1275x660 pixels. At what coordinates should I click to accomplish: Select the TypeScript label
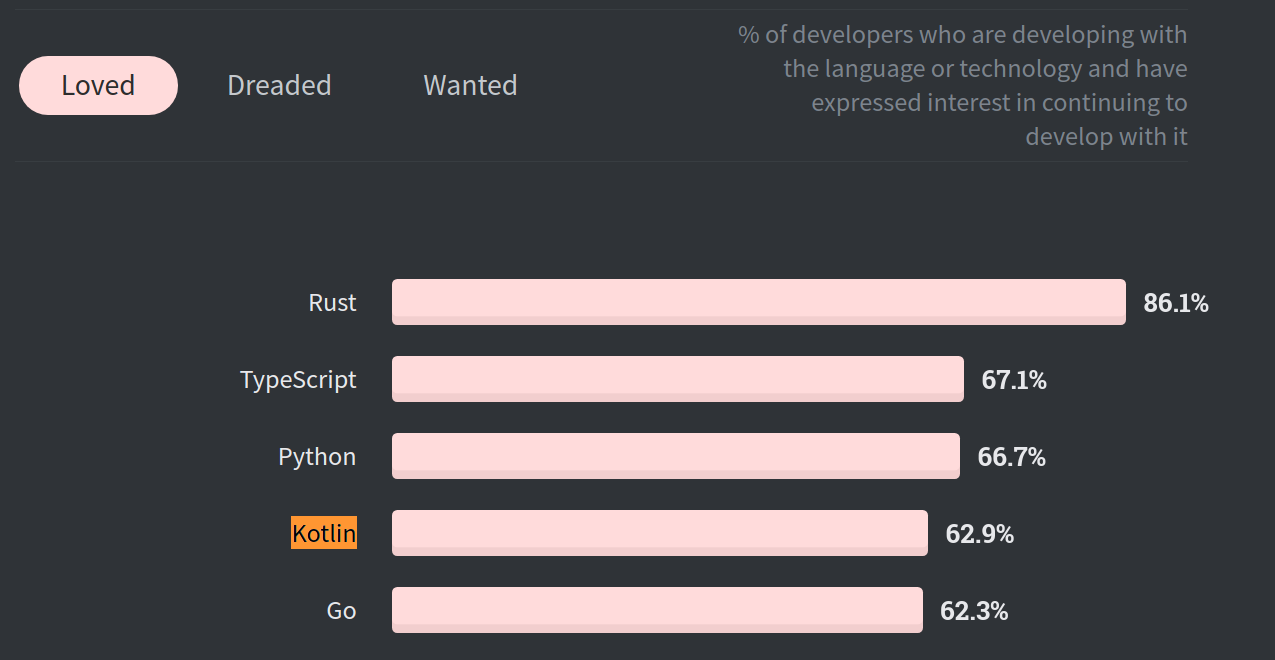298,380
